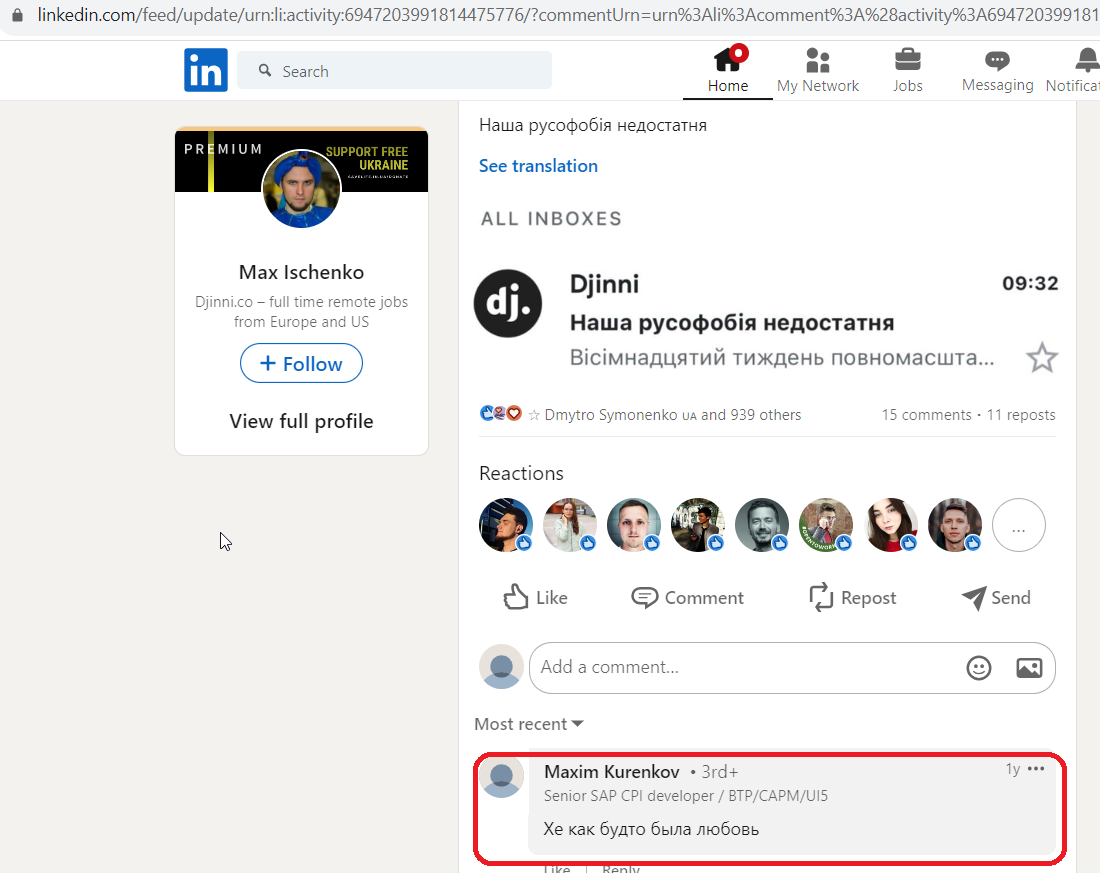The height and width of the screenshot is (873, 1100).
Task: Click the Max Ischenko name link
Action: tap(301, 272)
